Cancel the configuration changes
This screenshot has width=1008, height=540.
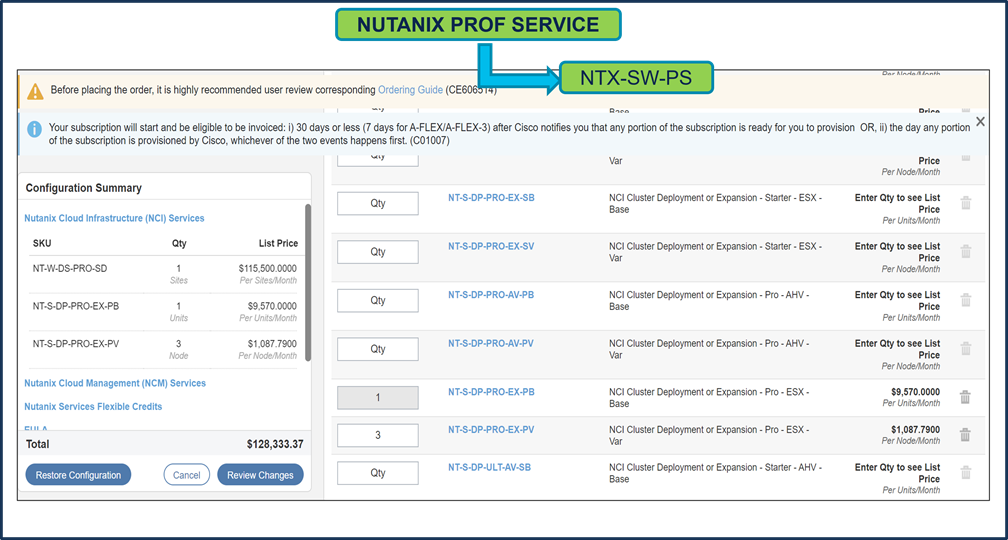pyautogui.click(x=186, y=475)
